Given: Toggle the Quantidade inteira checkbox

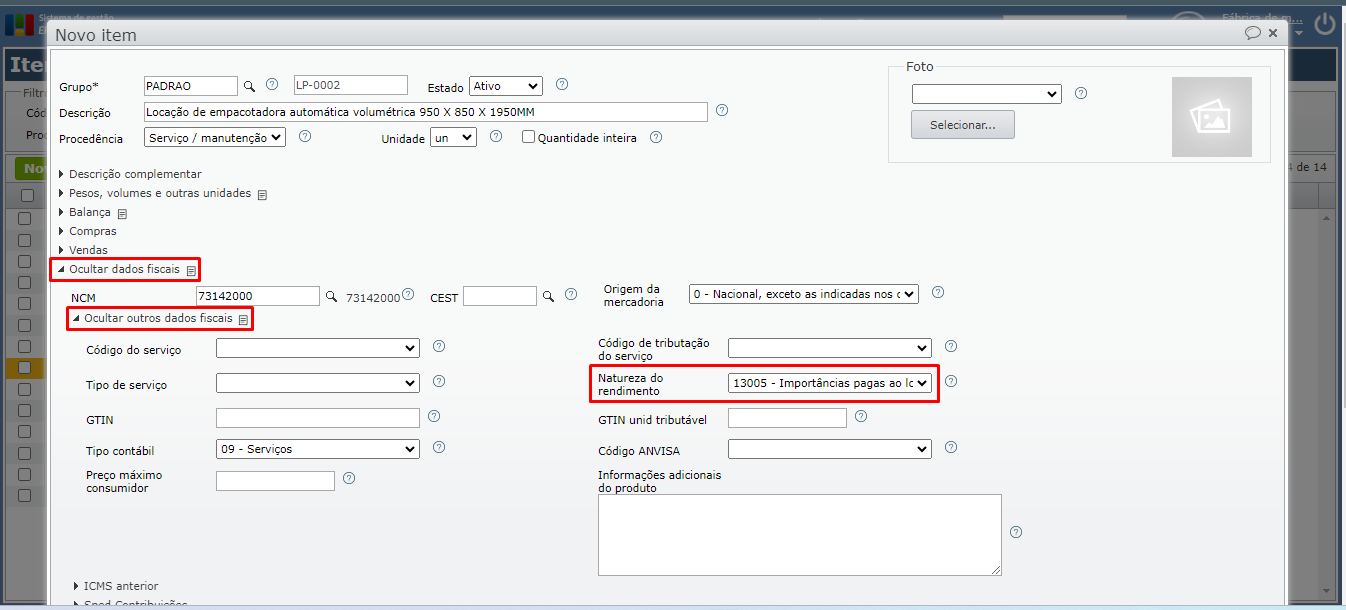Looking at the screenshot, I should point(529,138).
